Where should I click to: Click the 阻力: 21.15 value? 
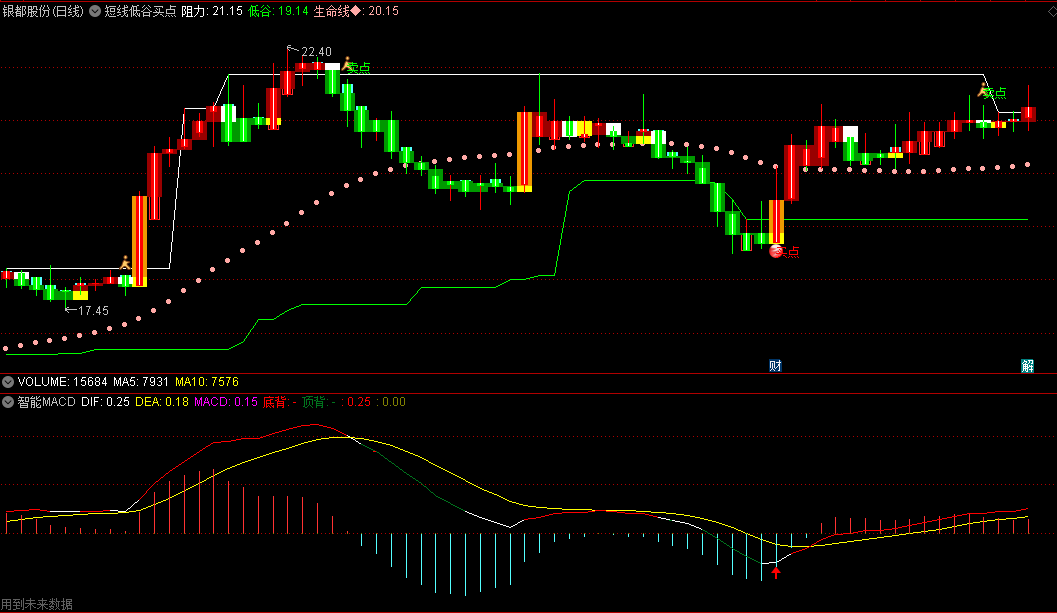click(212, 11)
